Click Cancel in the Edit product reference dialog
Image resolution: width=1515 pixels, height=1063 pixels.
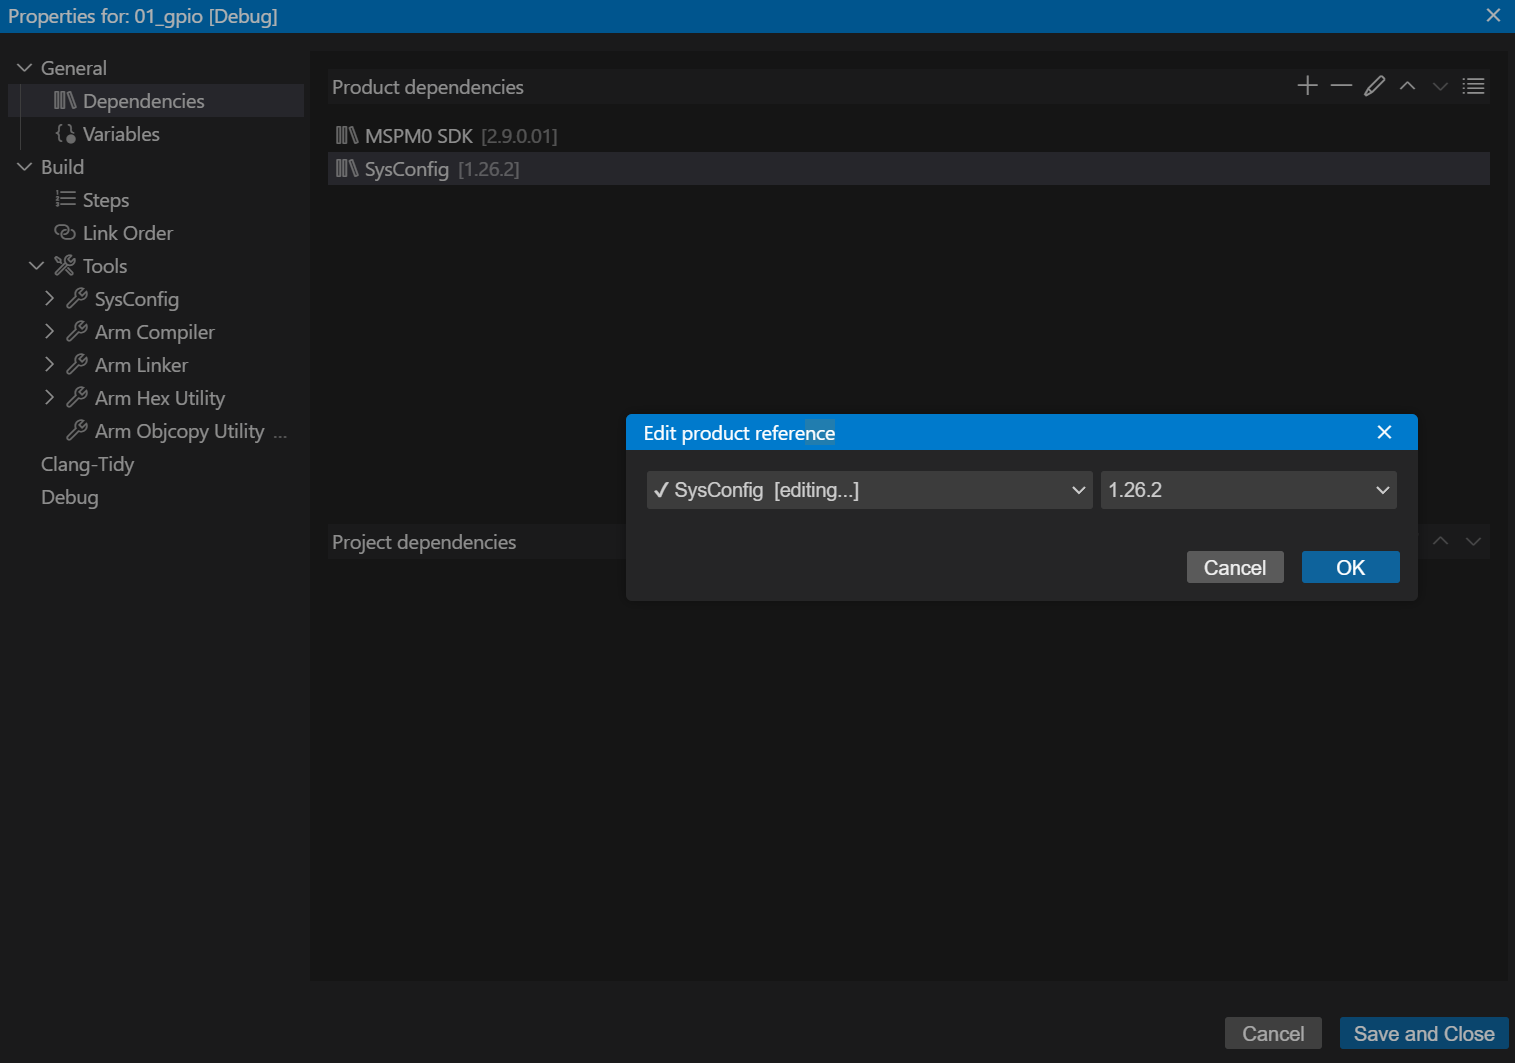coord(1234,567)
